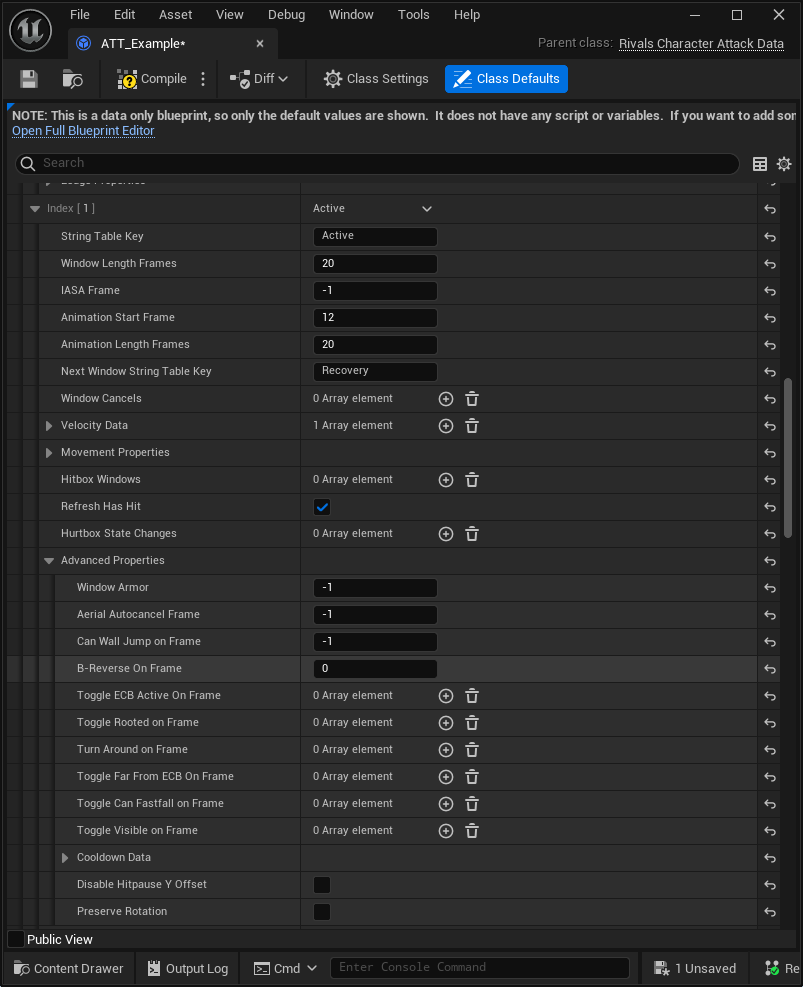Open the Asset menu

(175, 14)
